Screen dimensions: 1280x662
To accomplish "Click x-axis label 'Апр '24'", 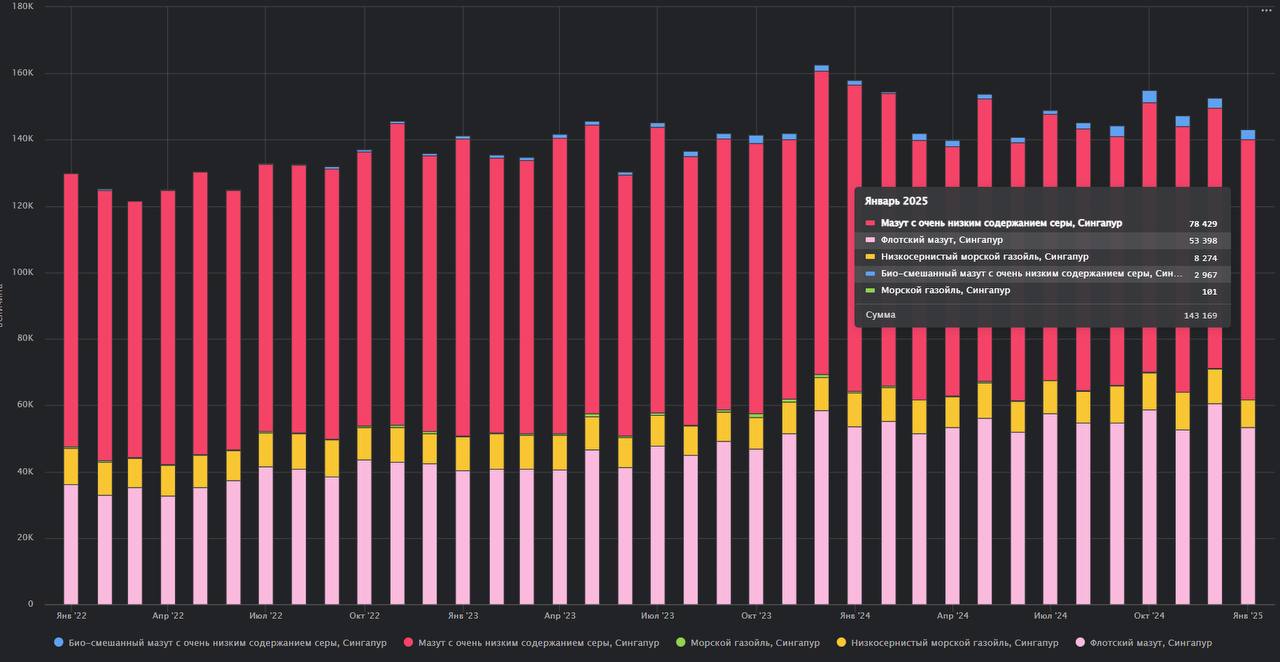I will click(x=953, y=616).
